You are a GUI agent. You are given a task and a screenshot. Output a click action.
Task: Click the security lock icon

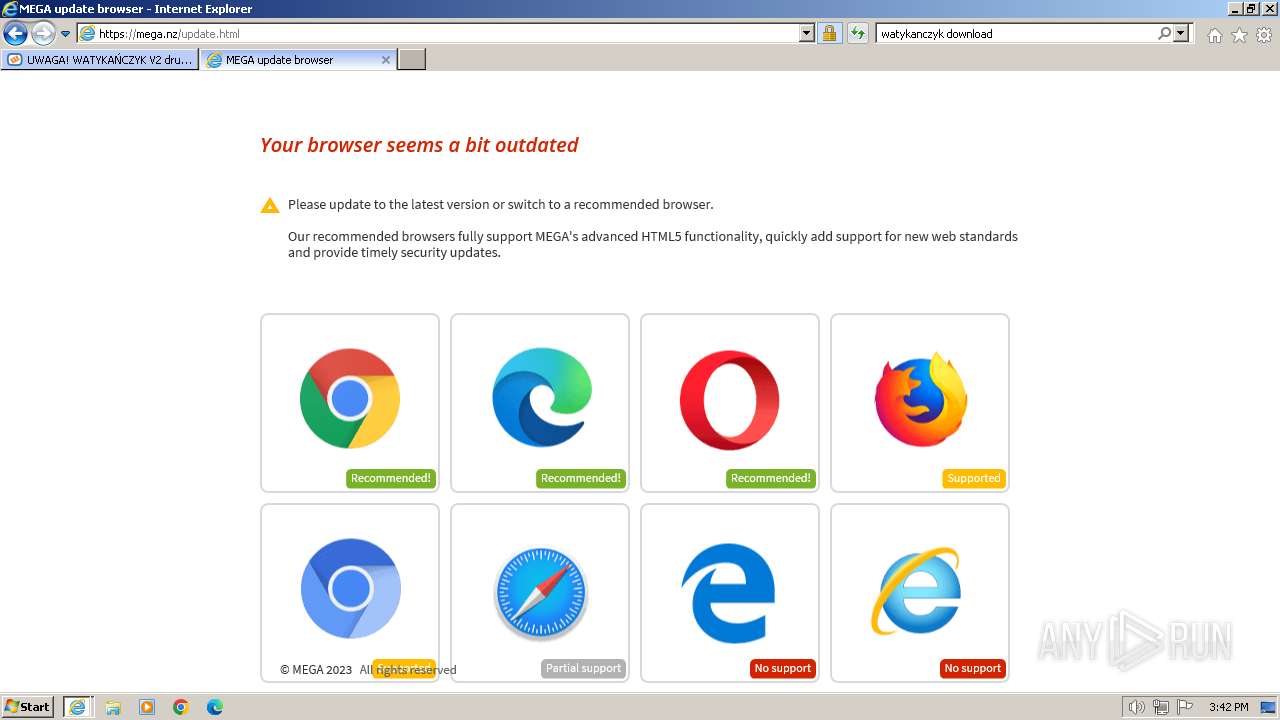829,34
